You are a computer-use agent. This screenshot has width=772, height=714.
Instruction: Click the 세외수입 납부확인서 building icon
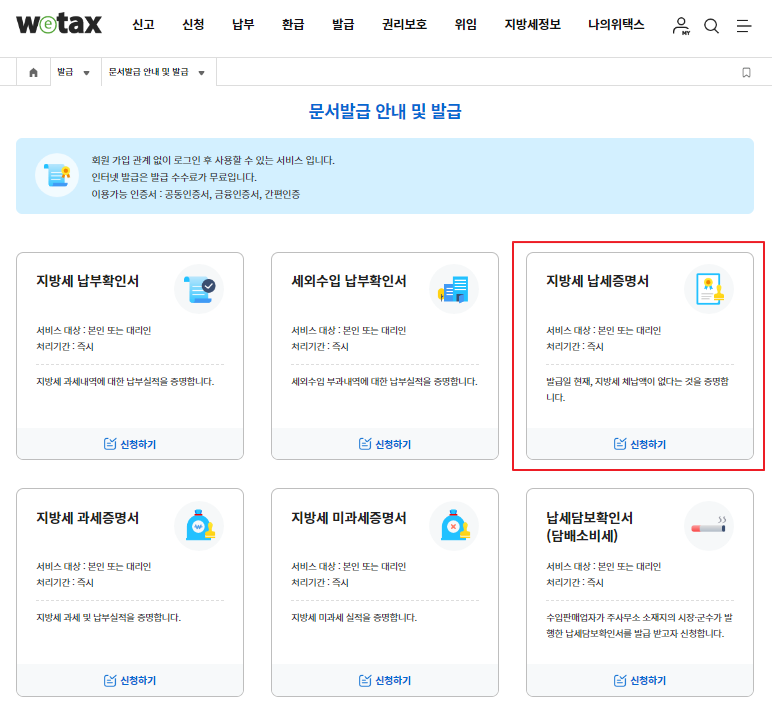click(454, 289)
